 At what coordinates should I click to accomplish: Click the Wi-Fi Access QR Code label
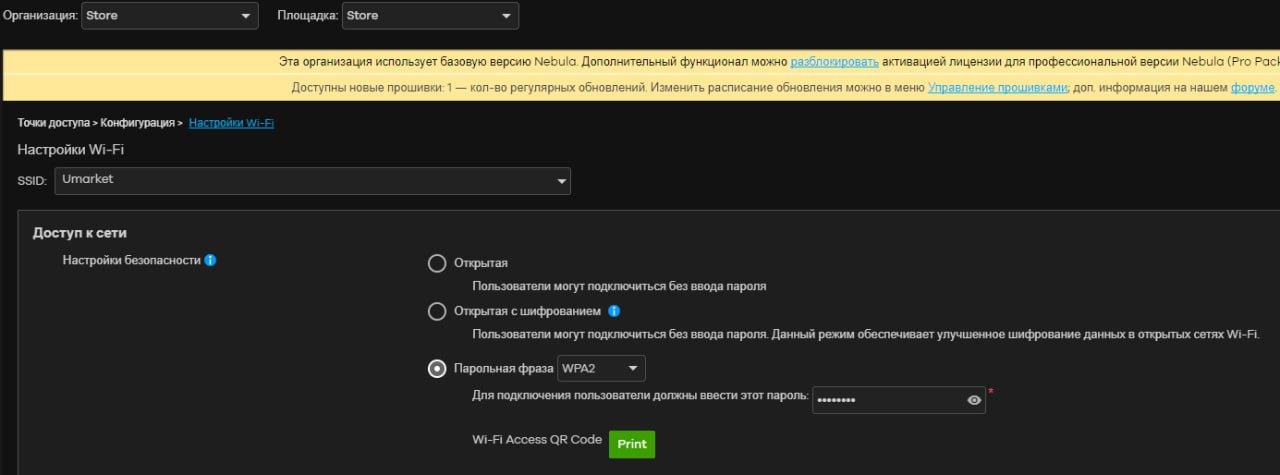[537, 440]
